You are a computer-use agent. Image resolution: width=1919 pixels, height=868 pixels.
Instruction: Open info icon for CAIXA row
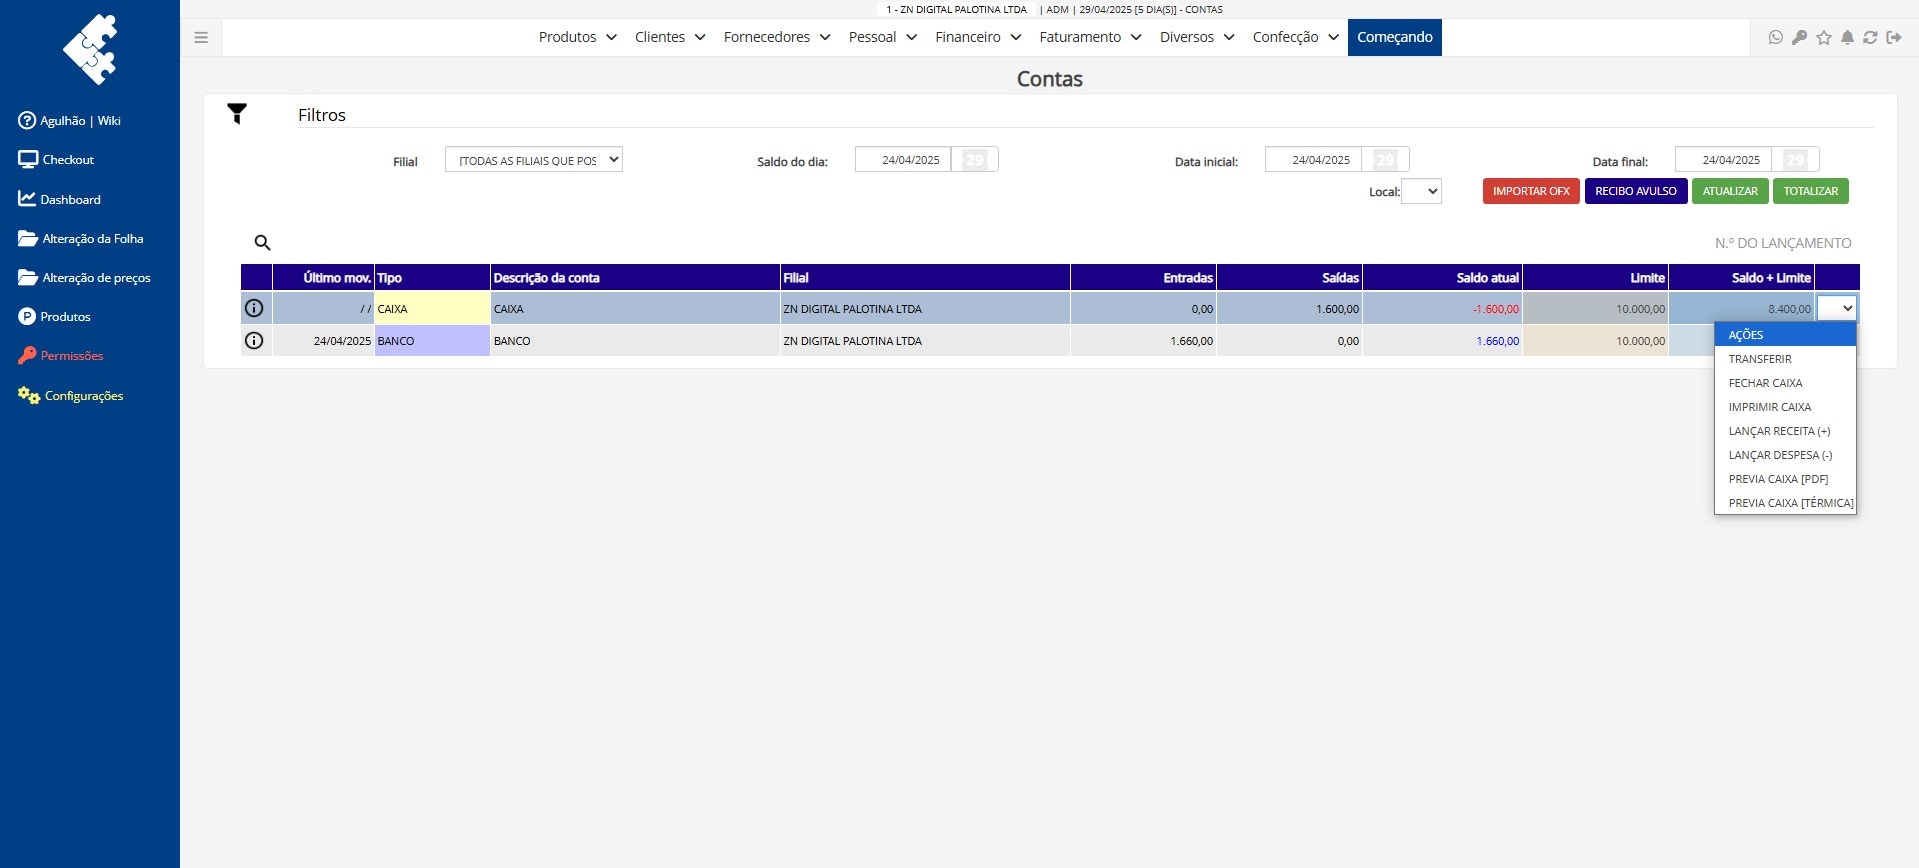[254, 308]
